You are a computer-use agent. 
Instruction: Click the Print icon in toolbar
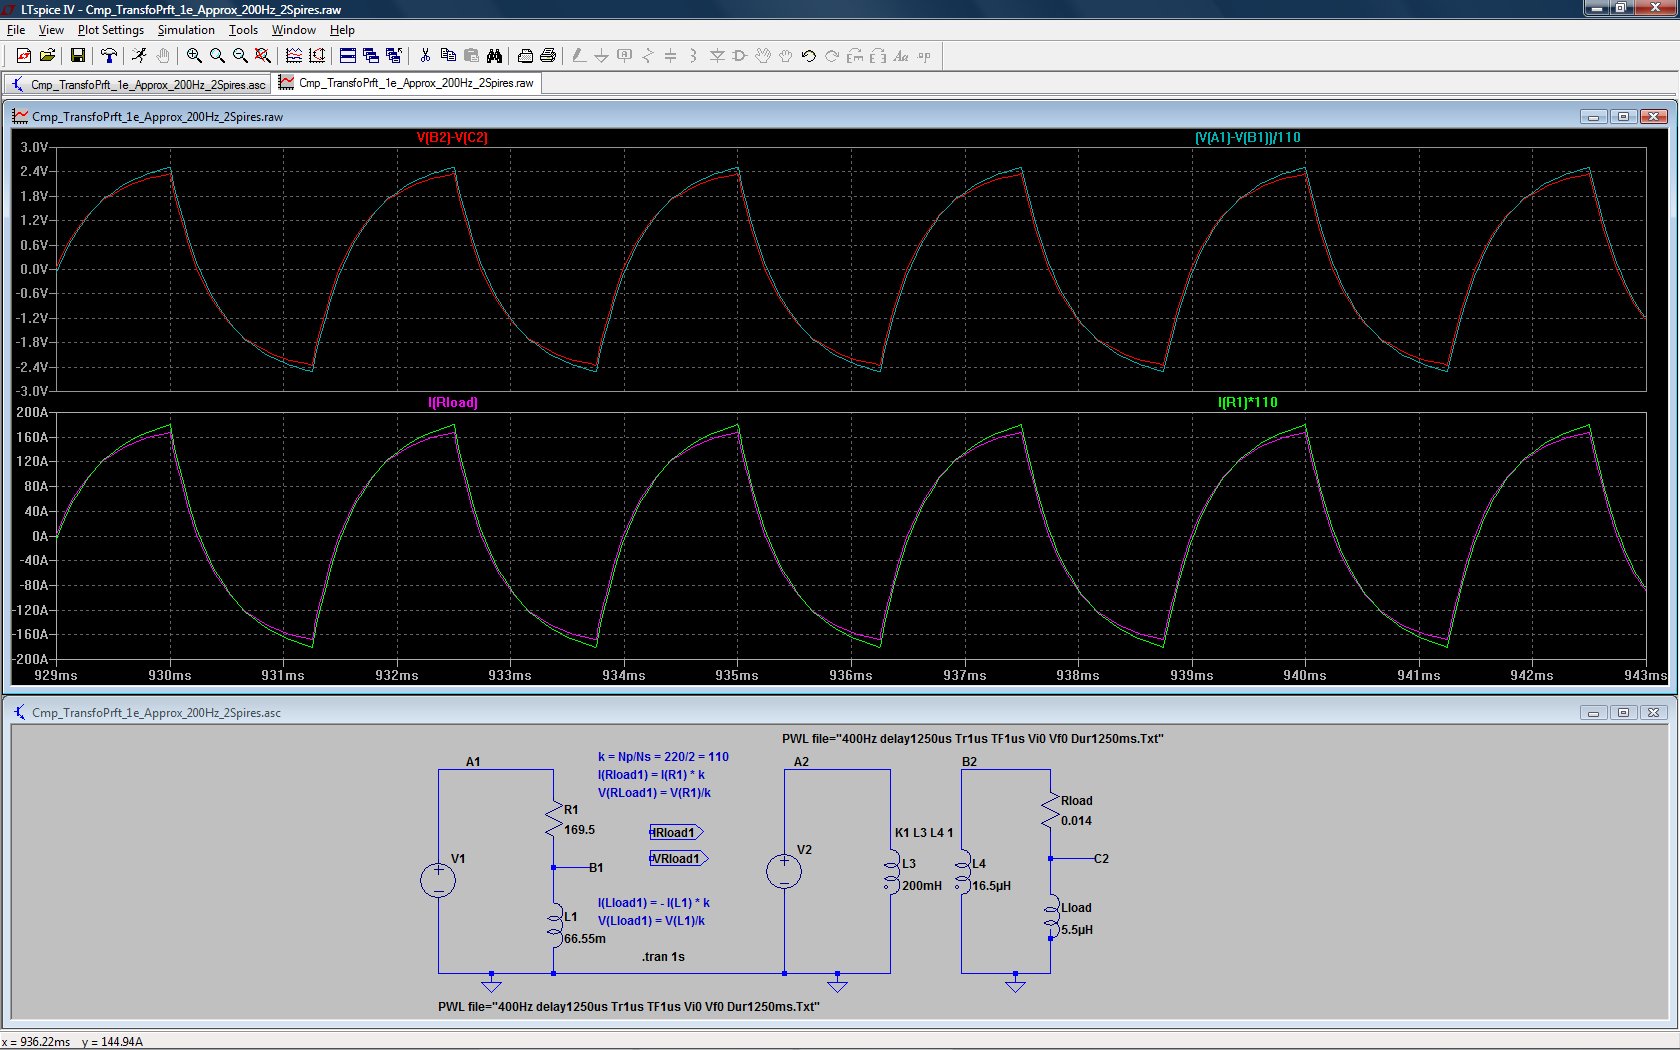tap(548, 56)
